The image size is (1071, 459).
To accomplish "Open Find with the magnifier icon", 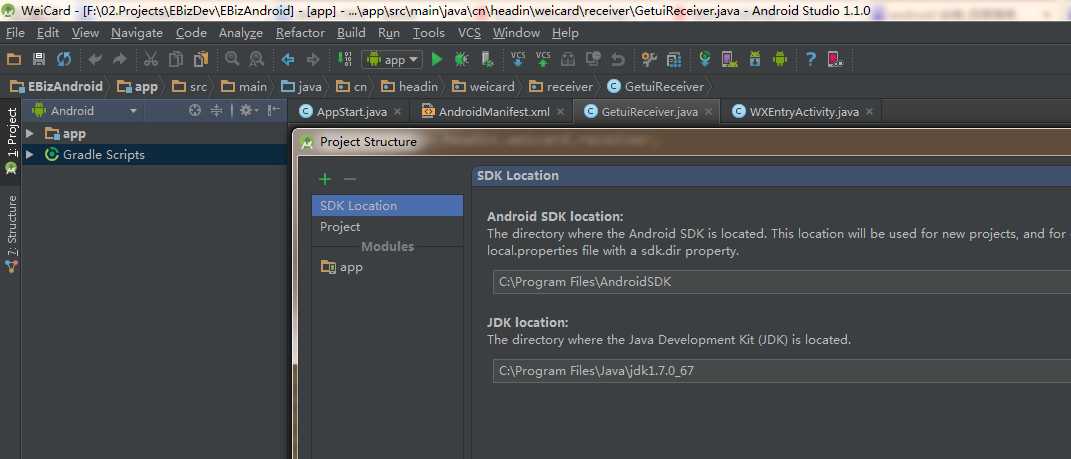I will pyautogui.click(x=232, y=59).
